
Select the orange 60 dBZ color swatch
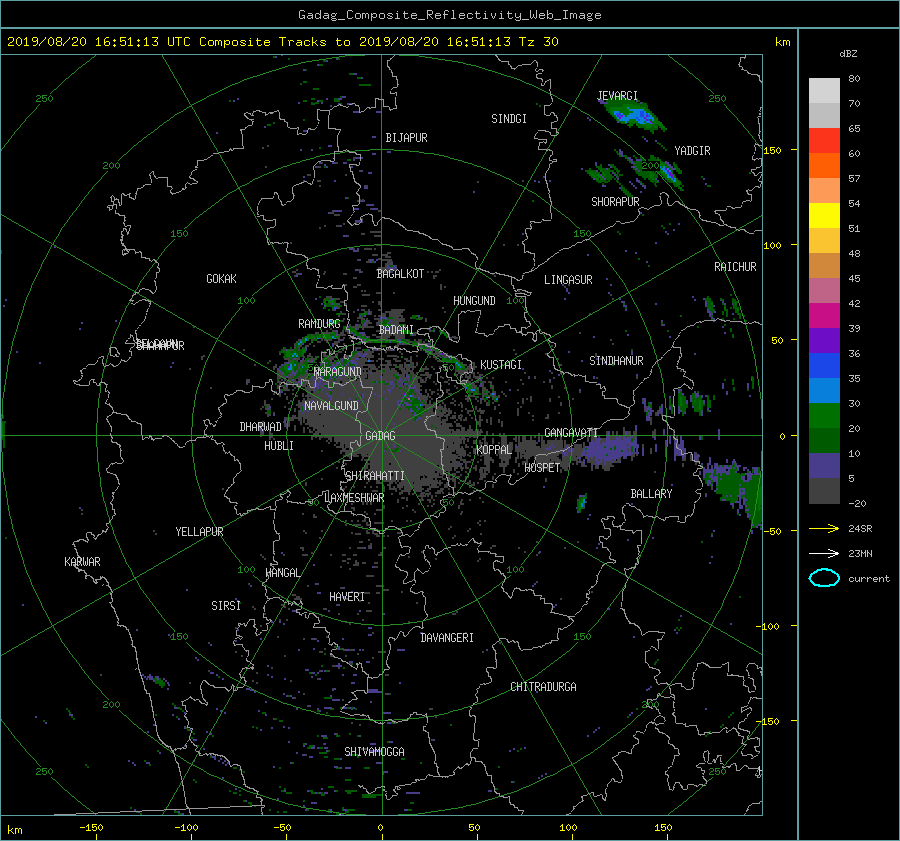click(824, 165)
